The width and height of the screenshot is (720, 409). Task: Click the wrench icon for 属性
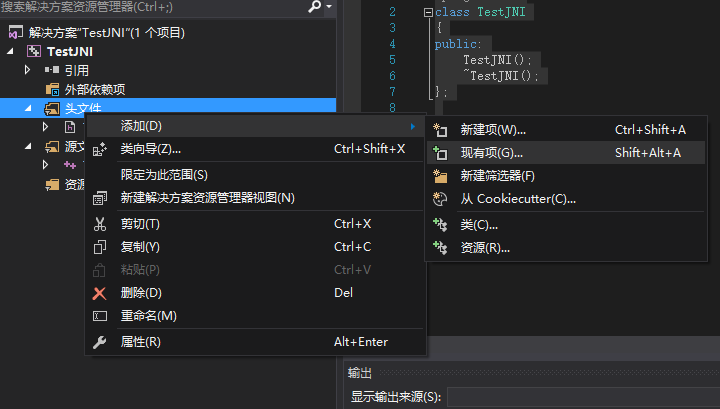pyautogui.click(x=99, y=342)
